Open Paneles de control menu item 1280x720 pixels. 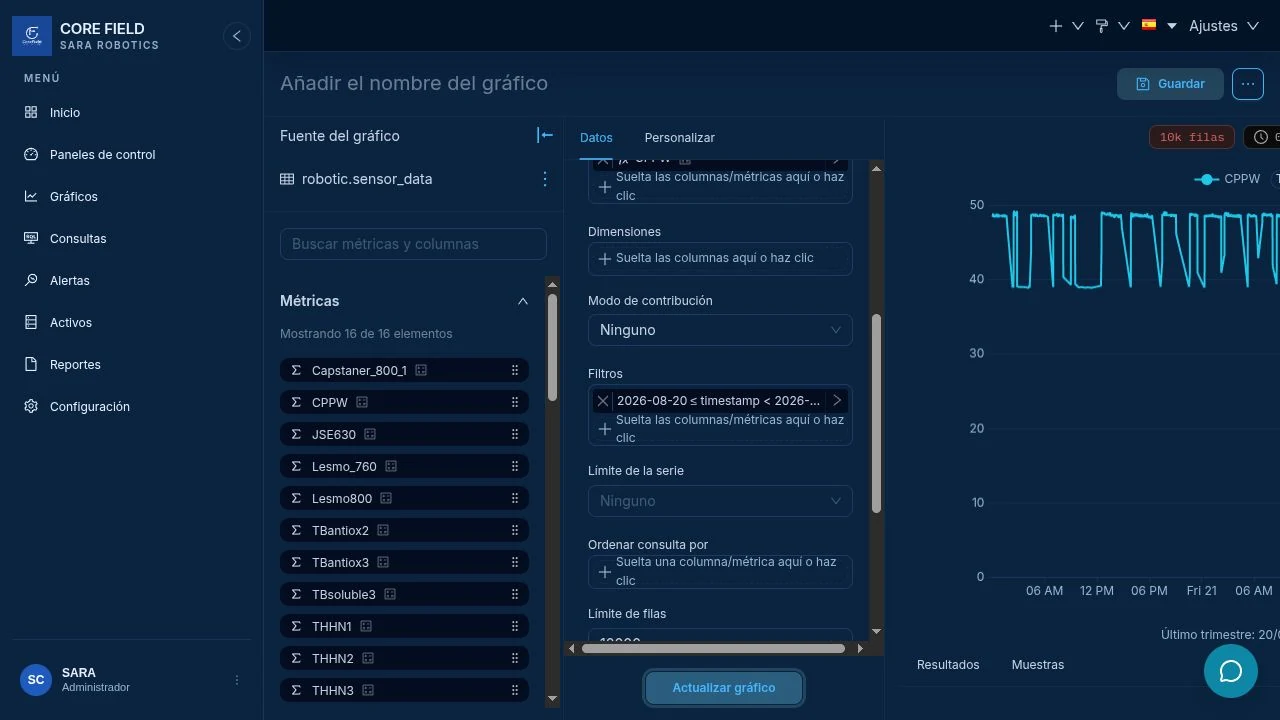point(102,155)
